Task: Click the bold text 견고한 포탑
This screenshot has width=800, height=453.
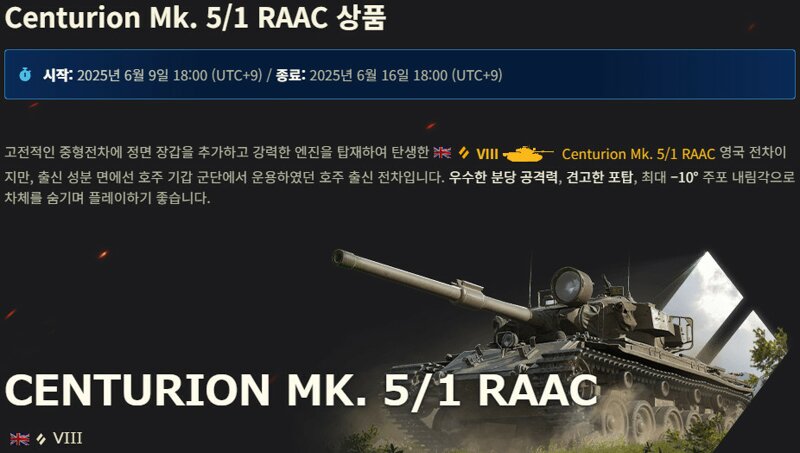Action: click(599, 177)
